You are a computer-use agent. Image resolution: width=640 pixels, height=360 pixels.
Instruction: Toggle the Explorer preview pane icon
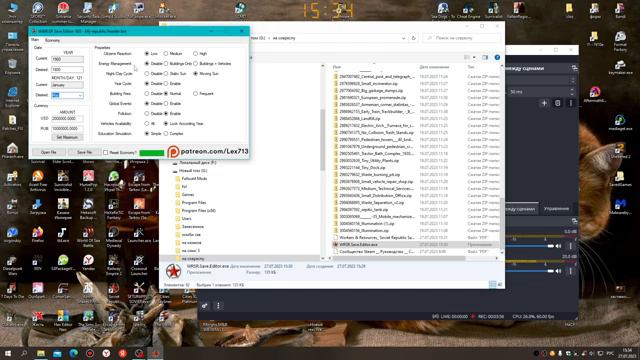click(x=485, y=58)
